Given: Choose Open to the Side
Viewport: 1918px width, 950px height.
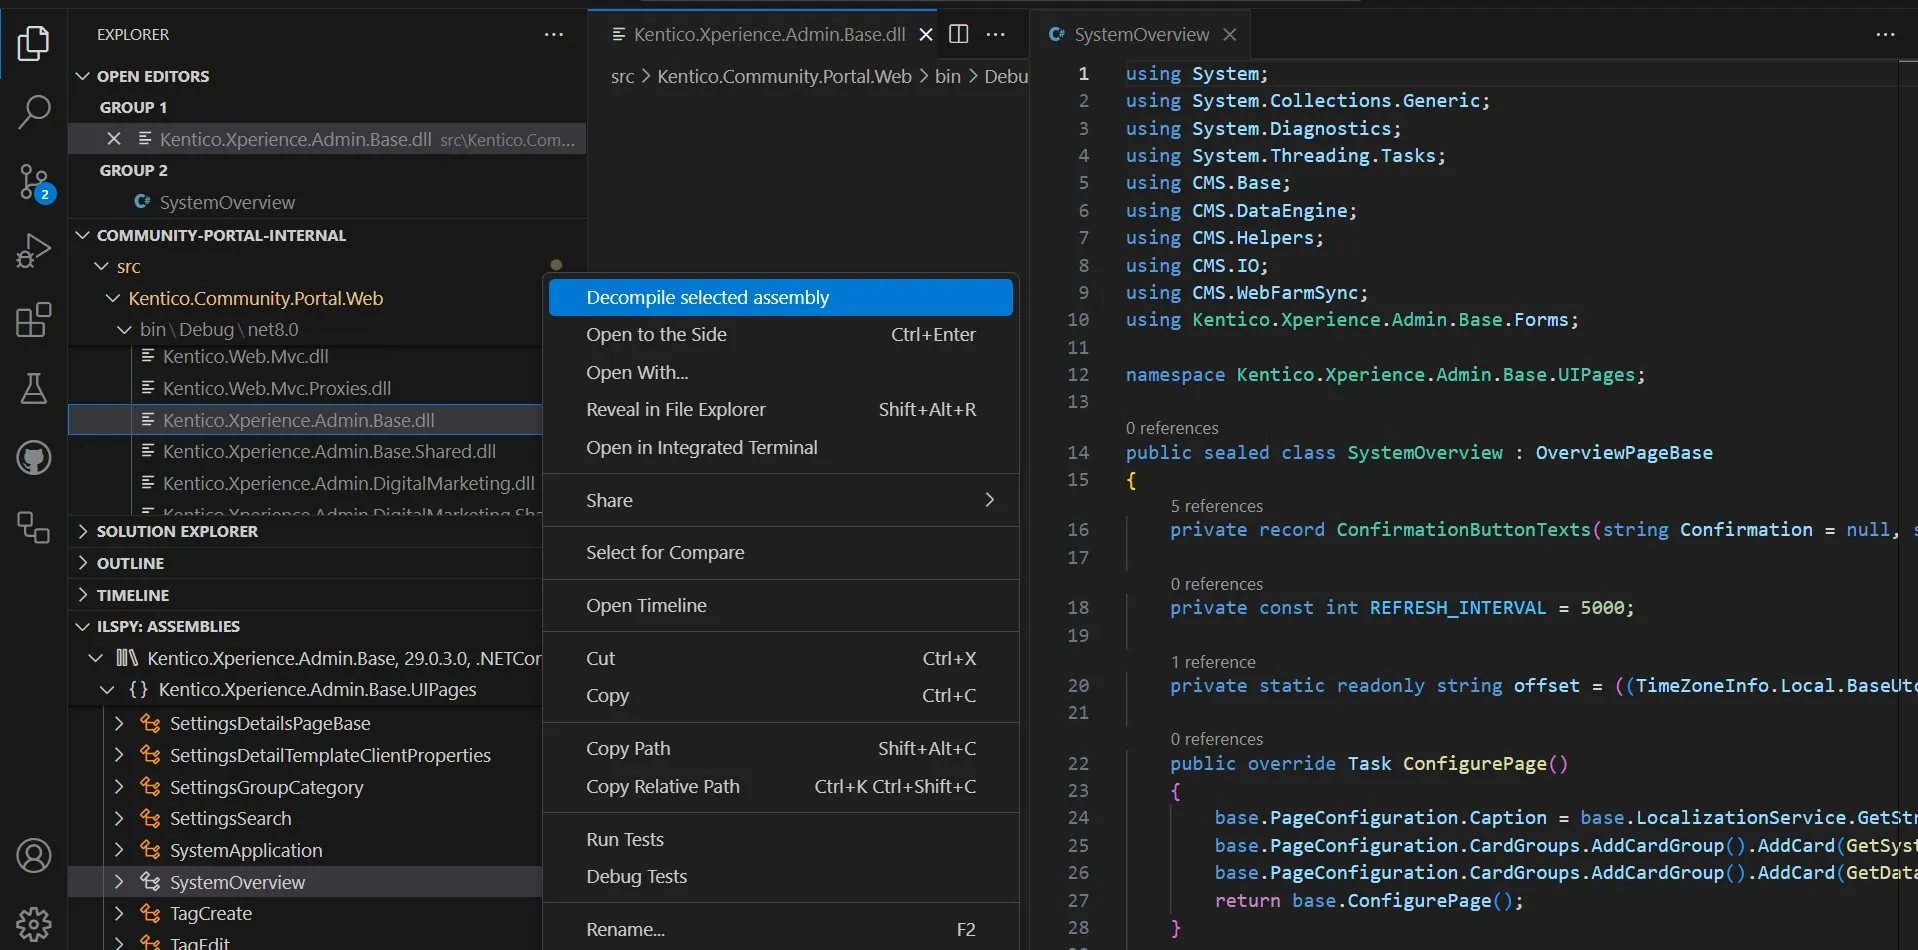Looking at the screenshot, I should point(781,335).
